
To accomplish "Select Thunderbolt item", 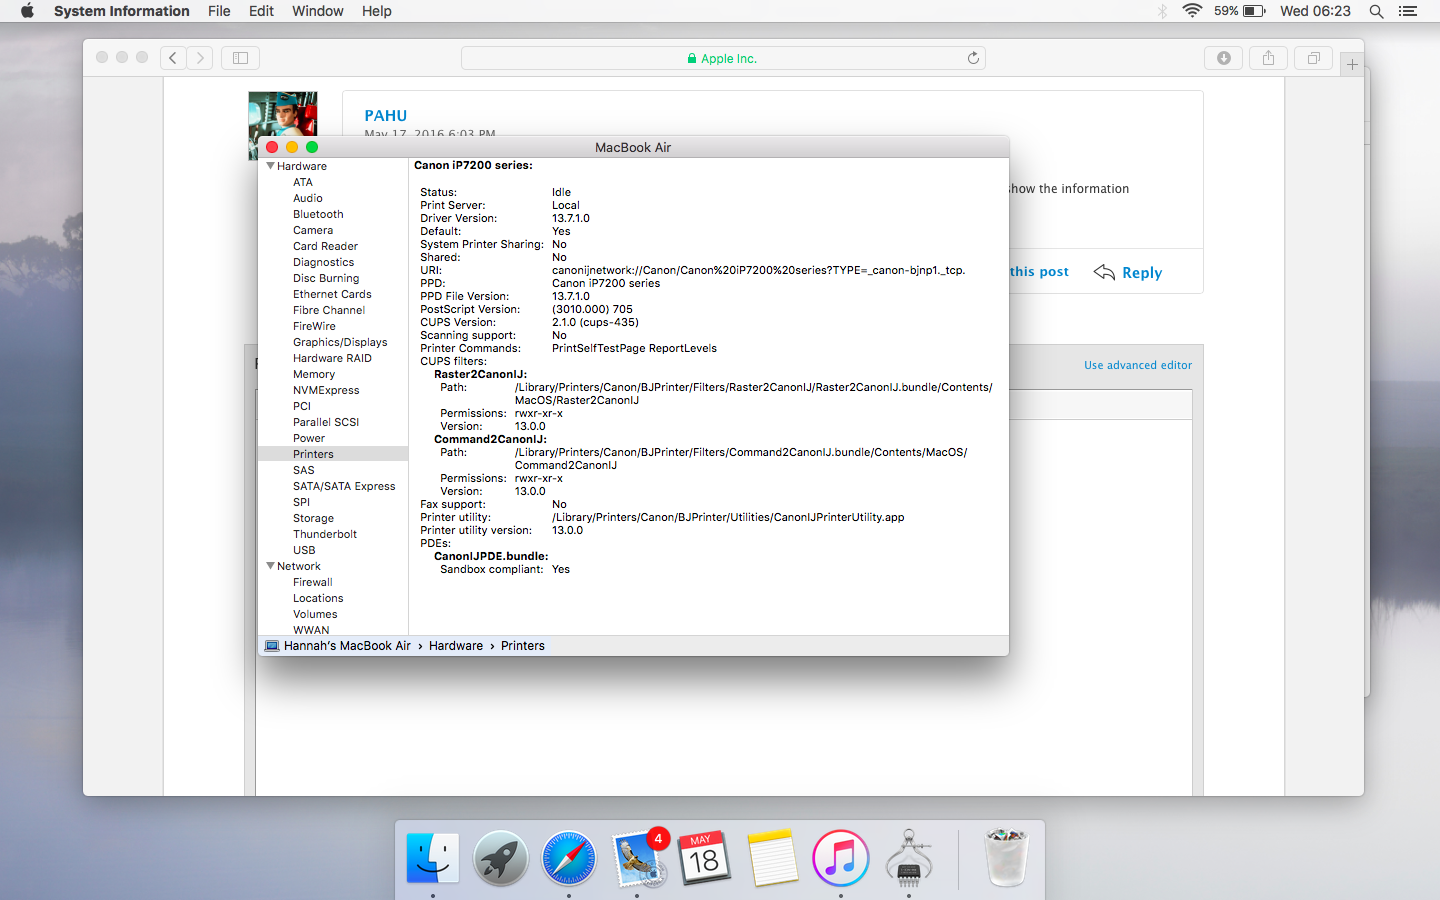I will tap(325, 534).
